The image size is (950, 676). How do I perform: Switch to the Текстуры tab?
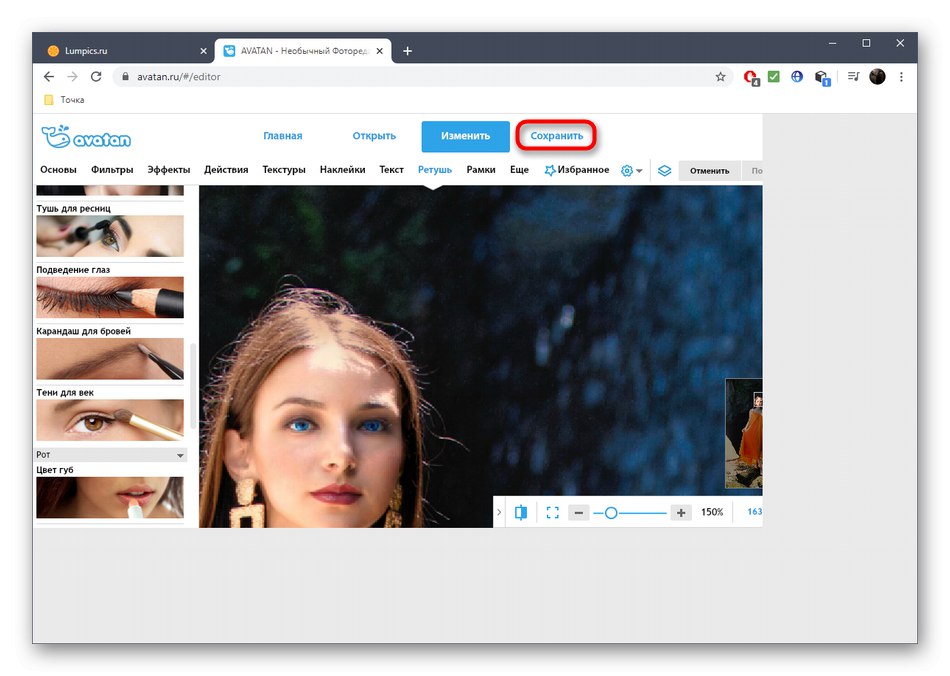coord(284,170)
